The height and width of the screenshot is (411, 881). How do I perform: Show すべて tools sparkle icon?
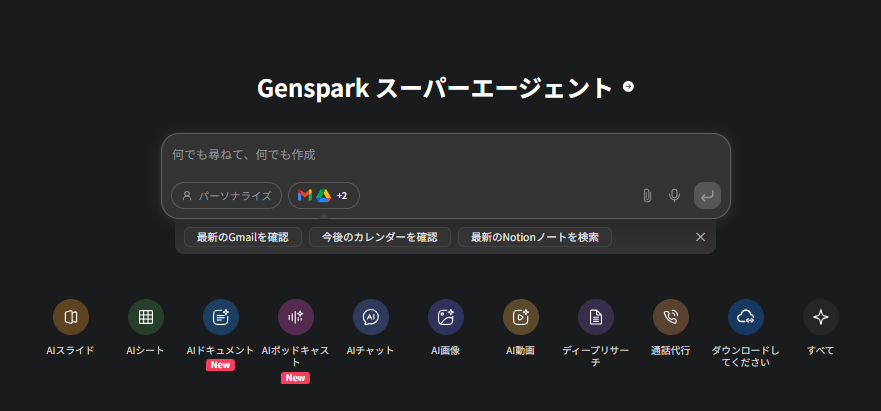point(821,317)
